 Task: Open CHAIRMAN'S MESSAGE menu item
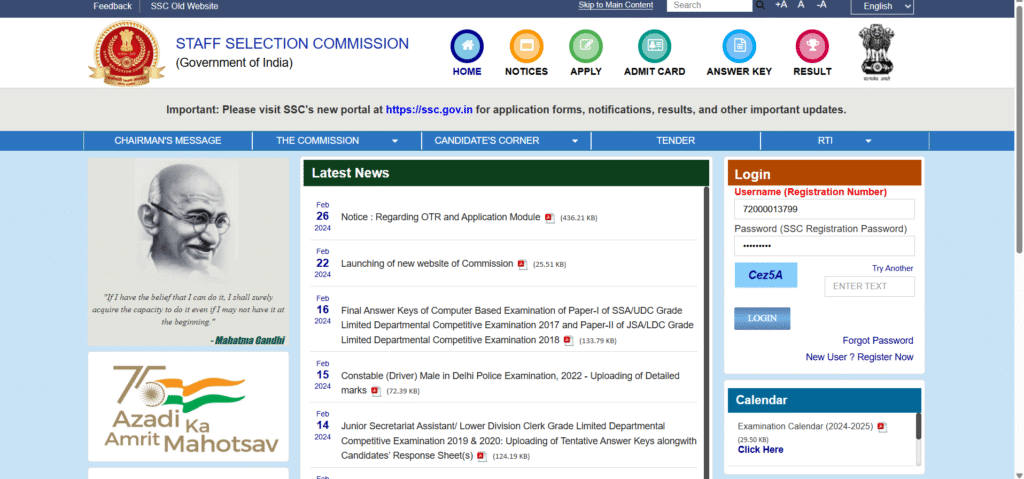pyautogui.click(x=168, y=140)
